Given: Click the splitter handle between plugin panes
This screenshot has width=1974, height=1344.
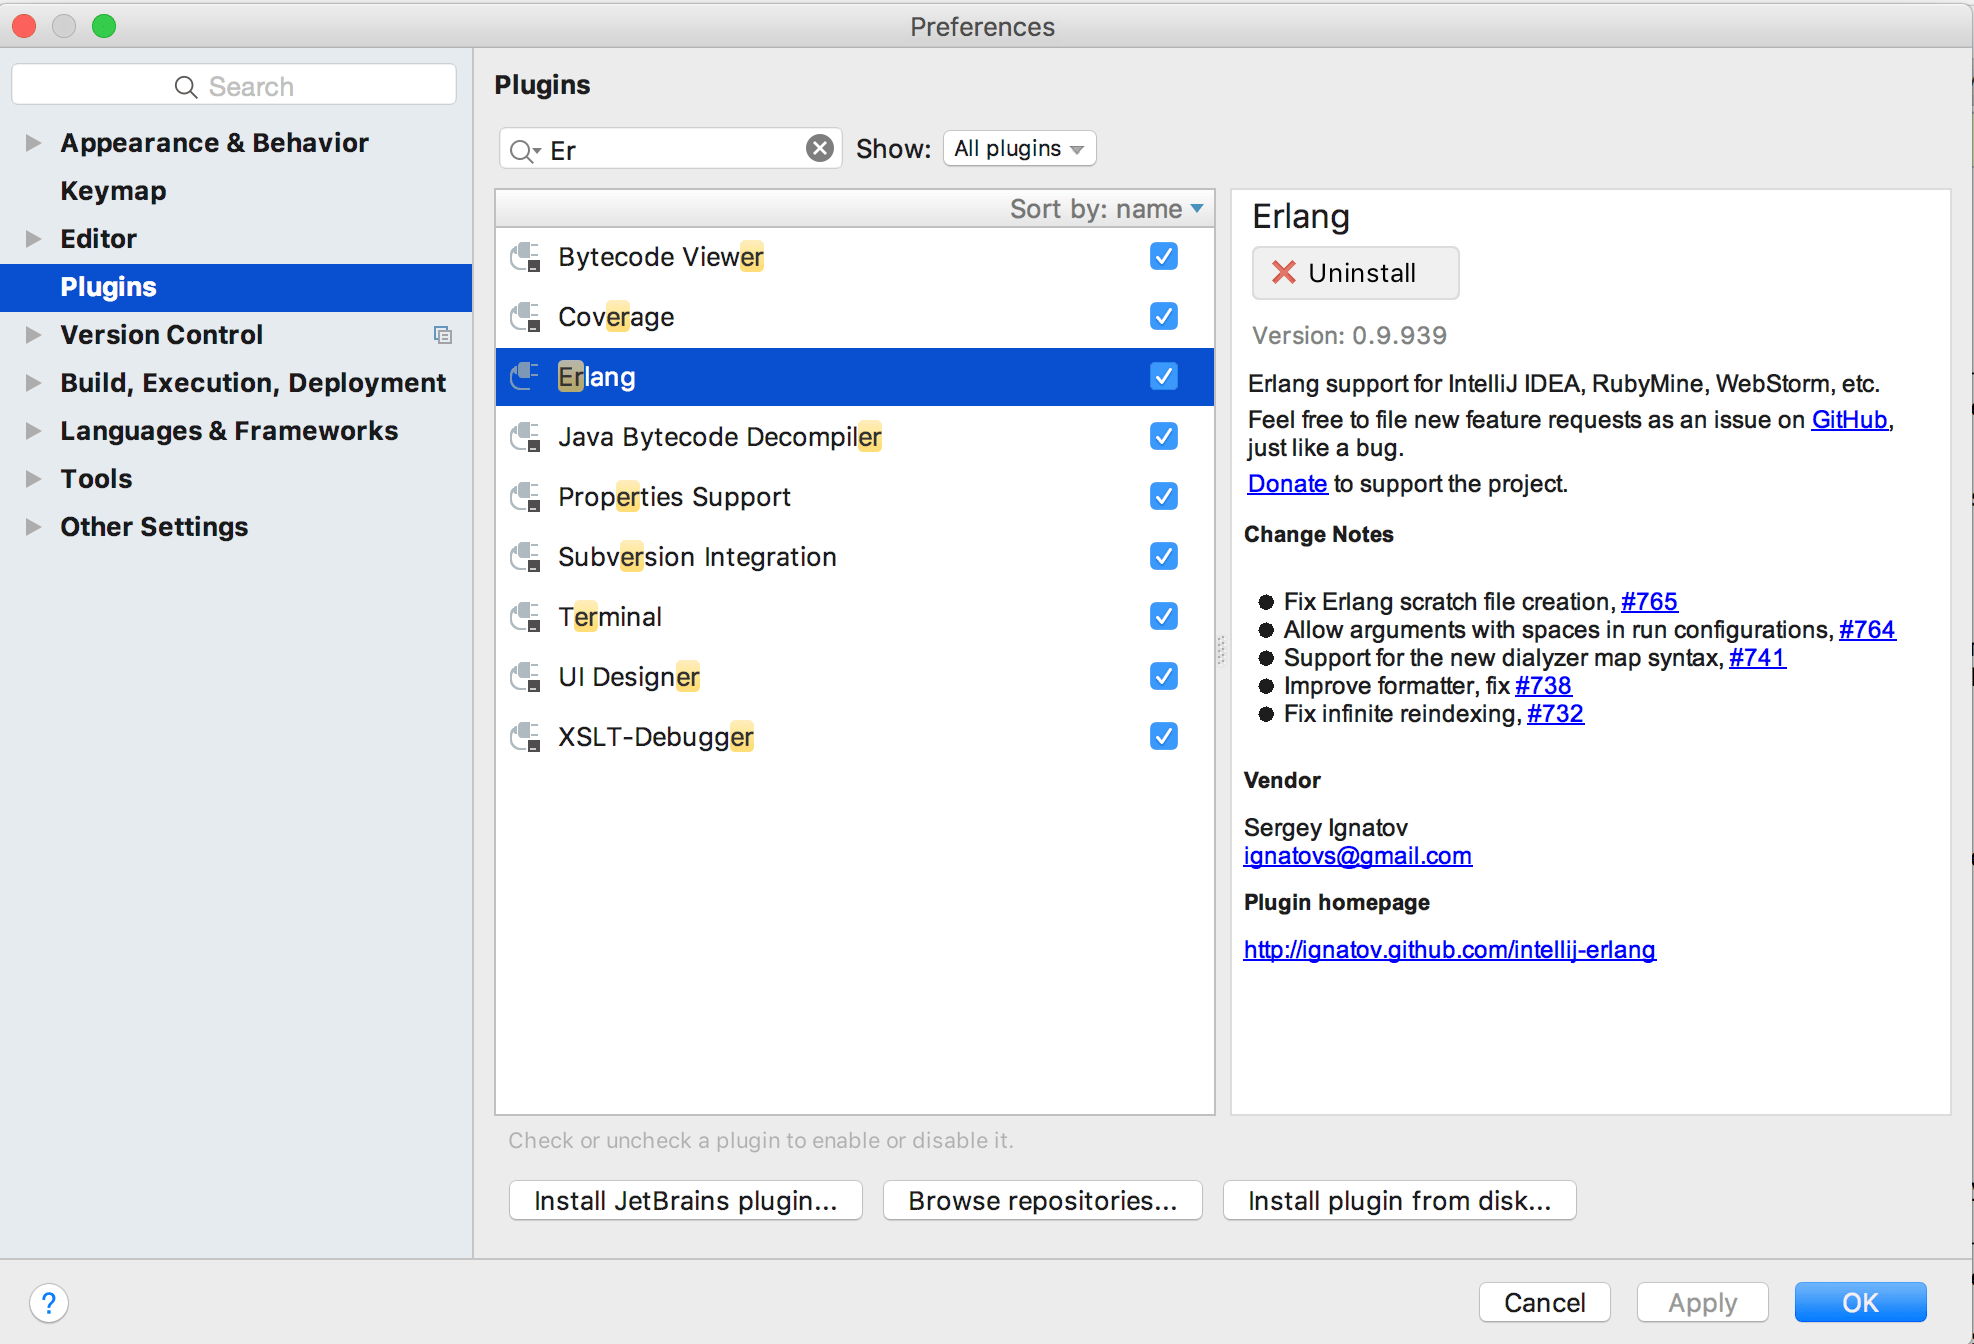Looking at the screenshot, I should pos(1221,650).
